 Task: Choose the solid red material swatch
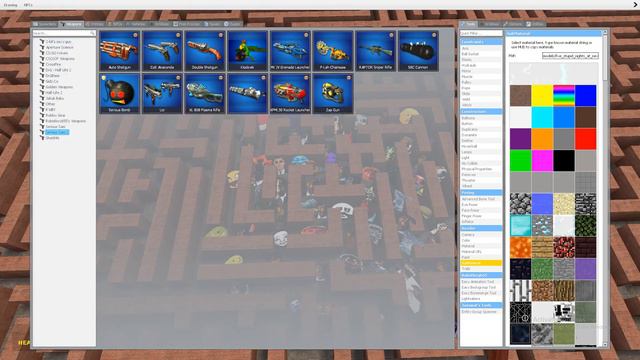click(585, 139)
